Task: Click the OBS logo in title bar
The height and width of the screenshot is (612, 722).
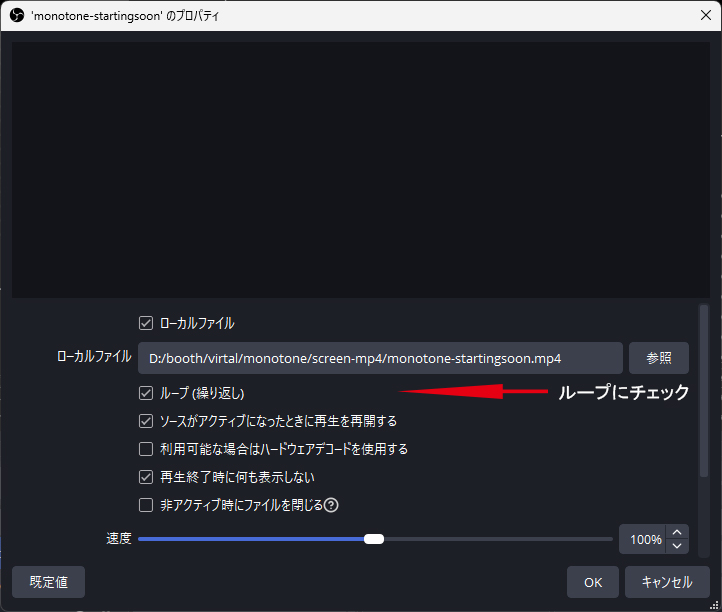Action: (16, 16)
